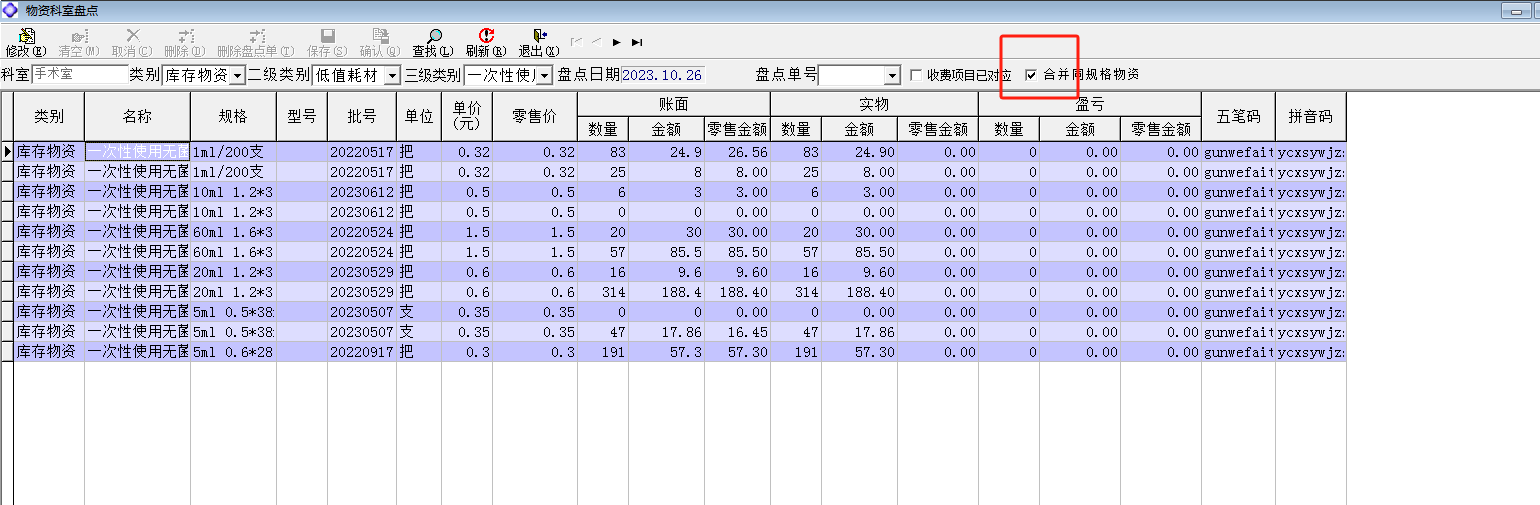The height and width of the screenshot is (505, 1540).
Task: Click the 修改 (Edit) toolbar icon
Action: click(26, 35)
